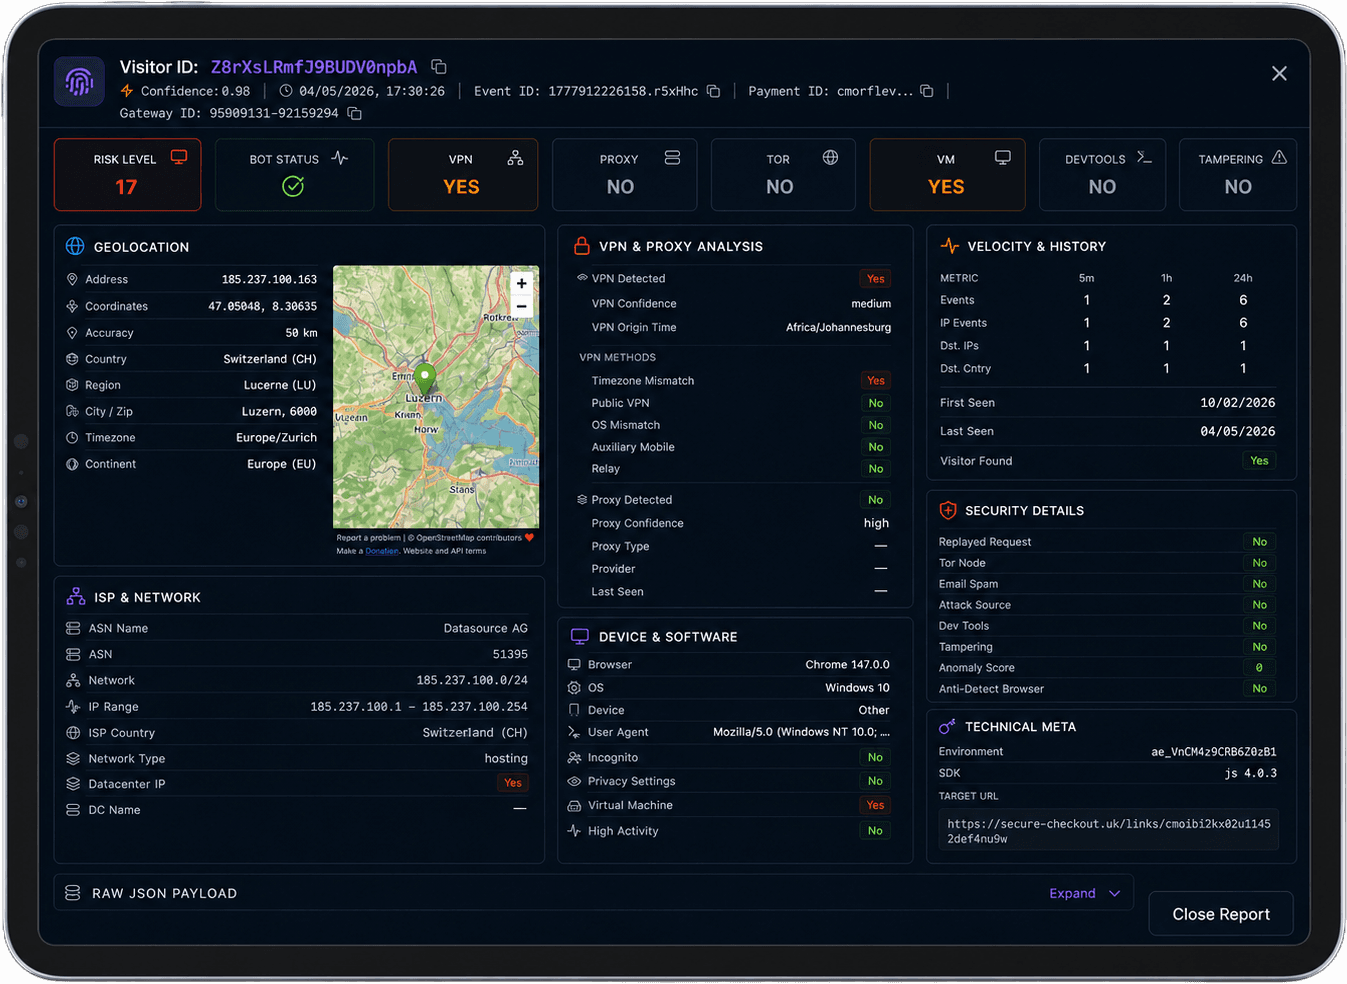This screenshot has width=1347, height=984.
Task: Click the Network Type hosting value
Action: 506,759
